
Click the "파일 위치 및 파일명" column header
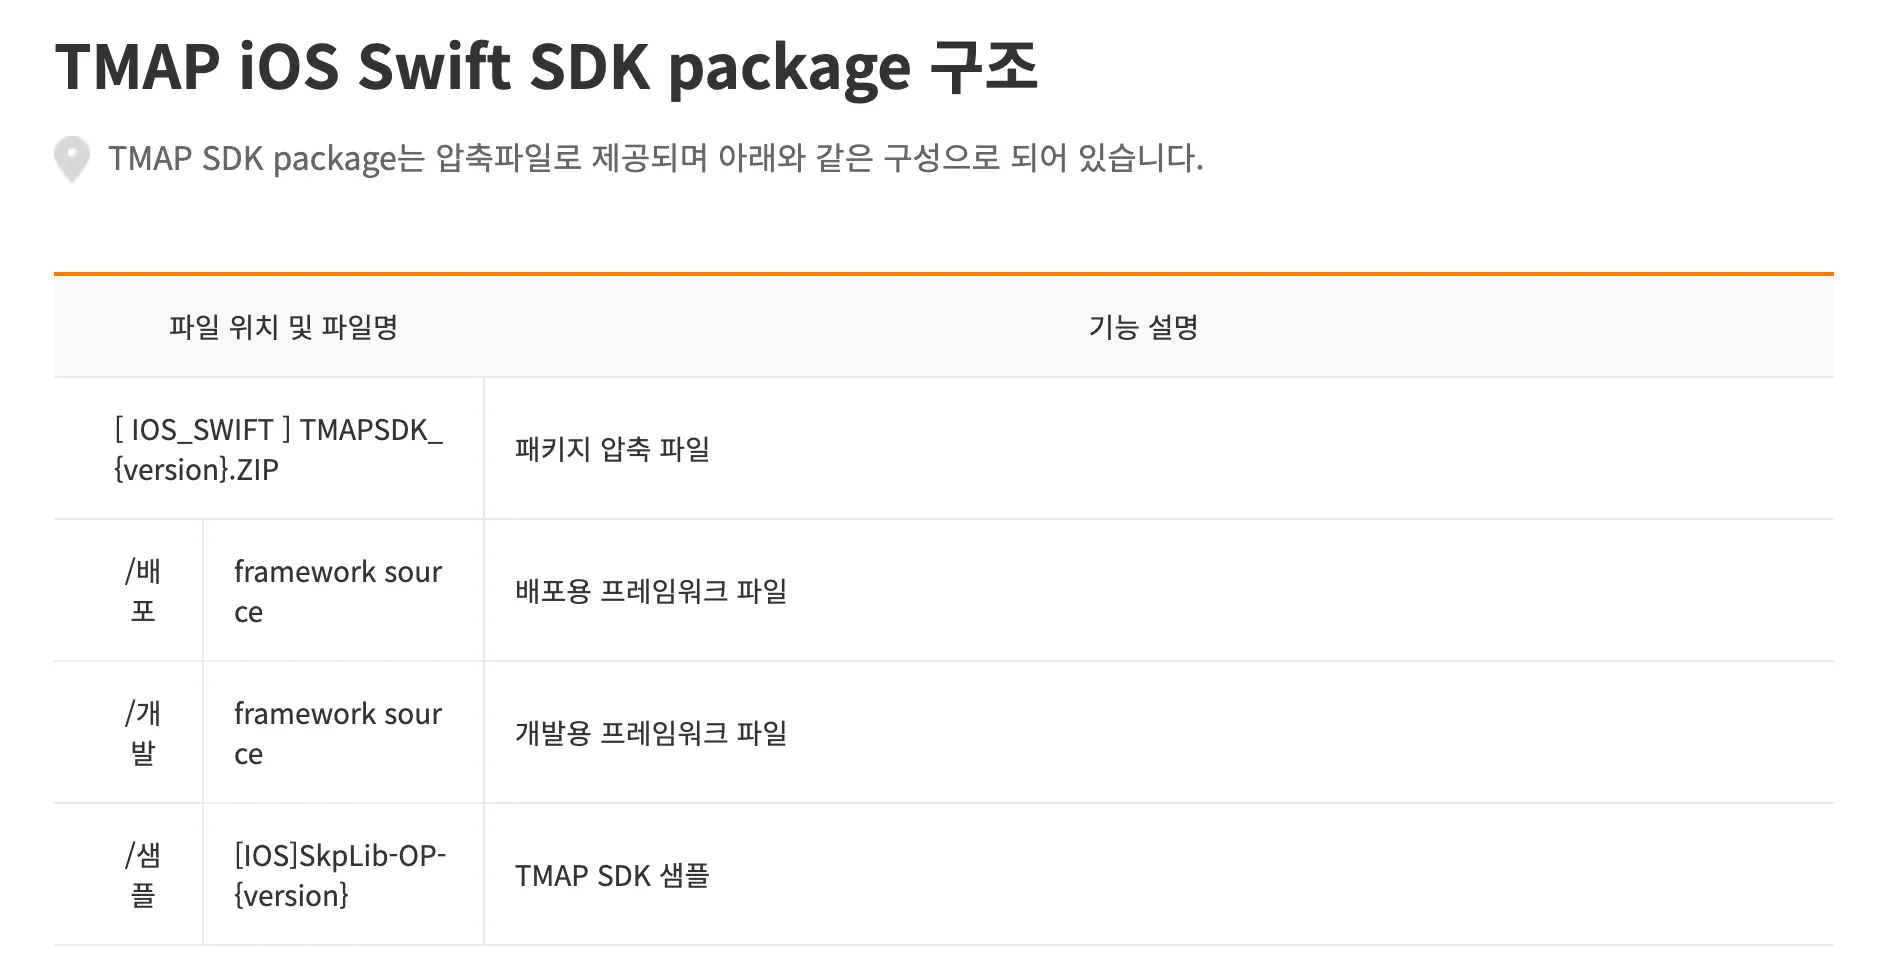283,327
